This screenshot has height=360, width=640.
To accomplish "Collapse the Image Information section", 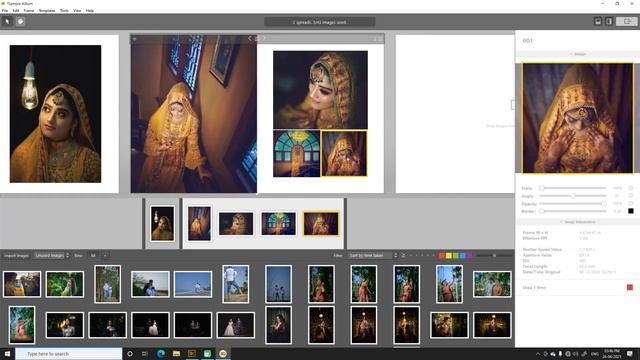I will tap(578, 222).
